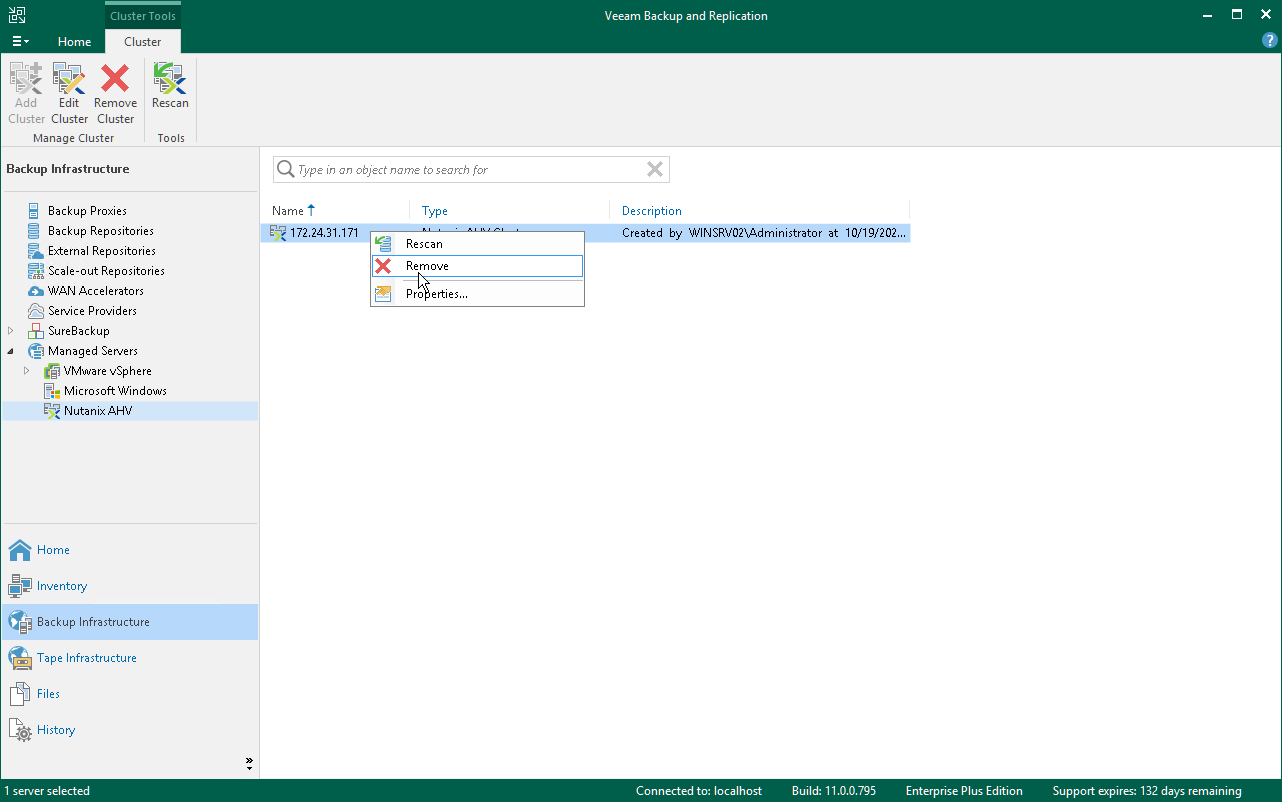Select WAN Accelerators in the tree

(x=96, y=291)
